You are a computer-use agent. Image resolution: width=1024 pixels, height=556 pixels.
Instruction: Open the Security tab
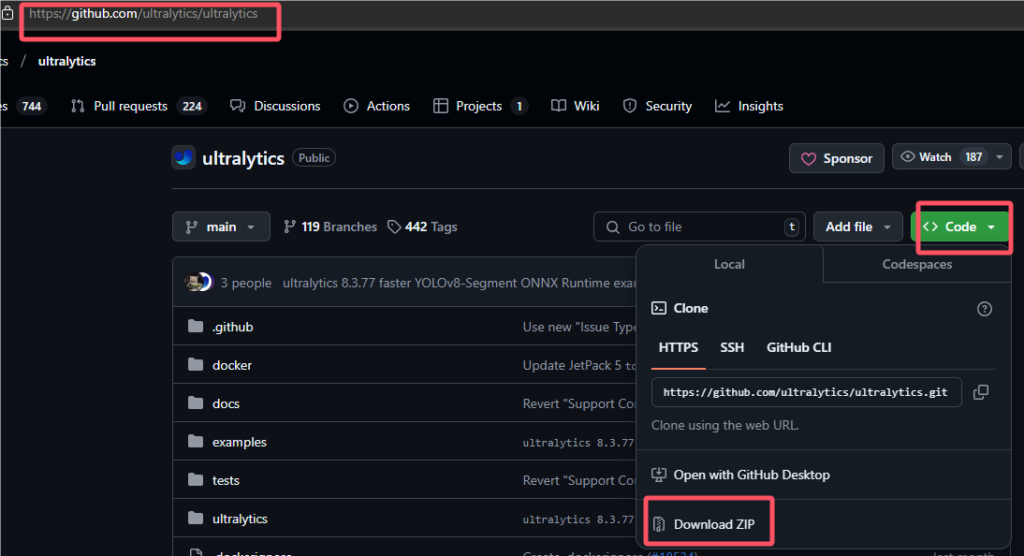tap(657, 106)
